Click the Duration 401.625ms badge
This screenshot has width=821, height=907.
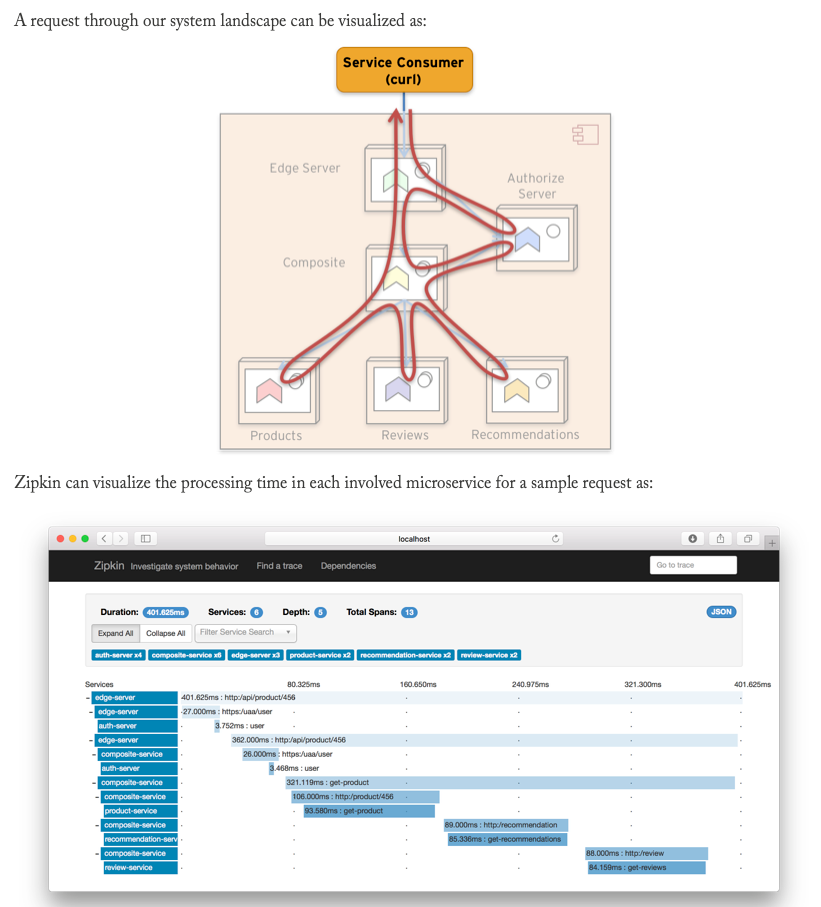click(x=165, y=612)
